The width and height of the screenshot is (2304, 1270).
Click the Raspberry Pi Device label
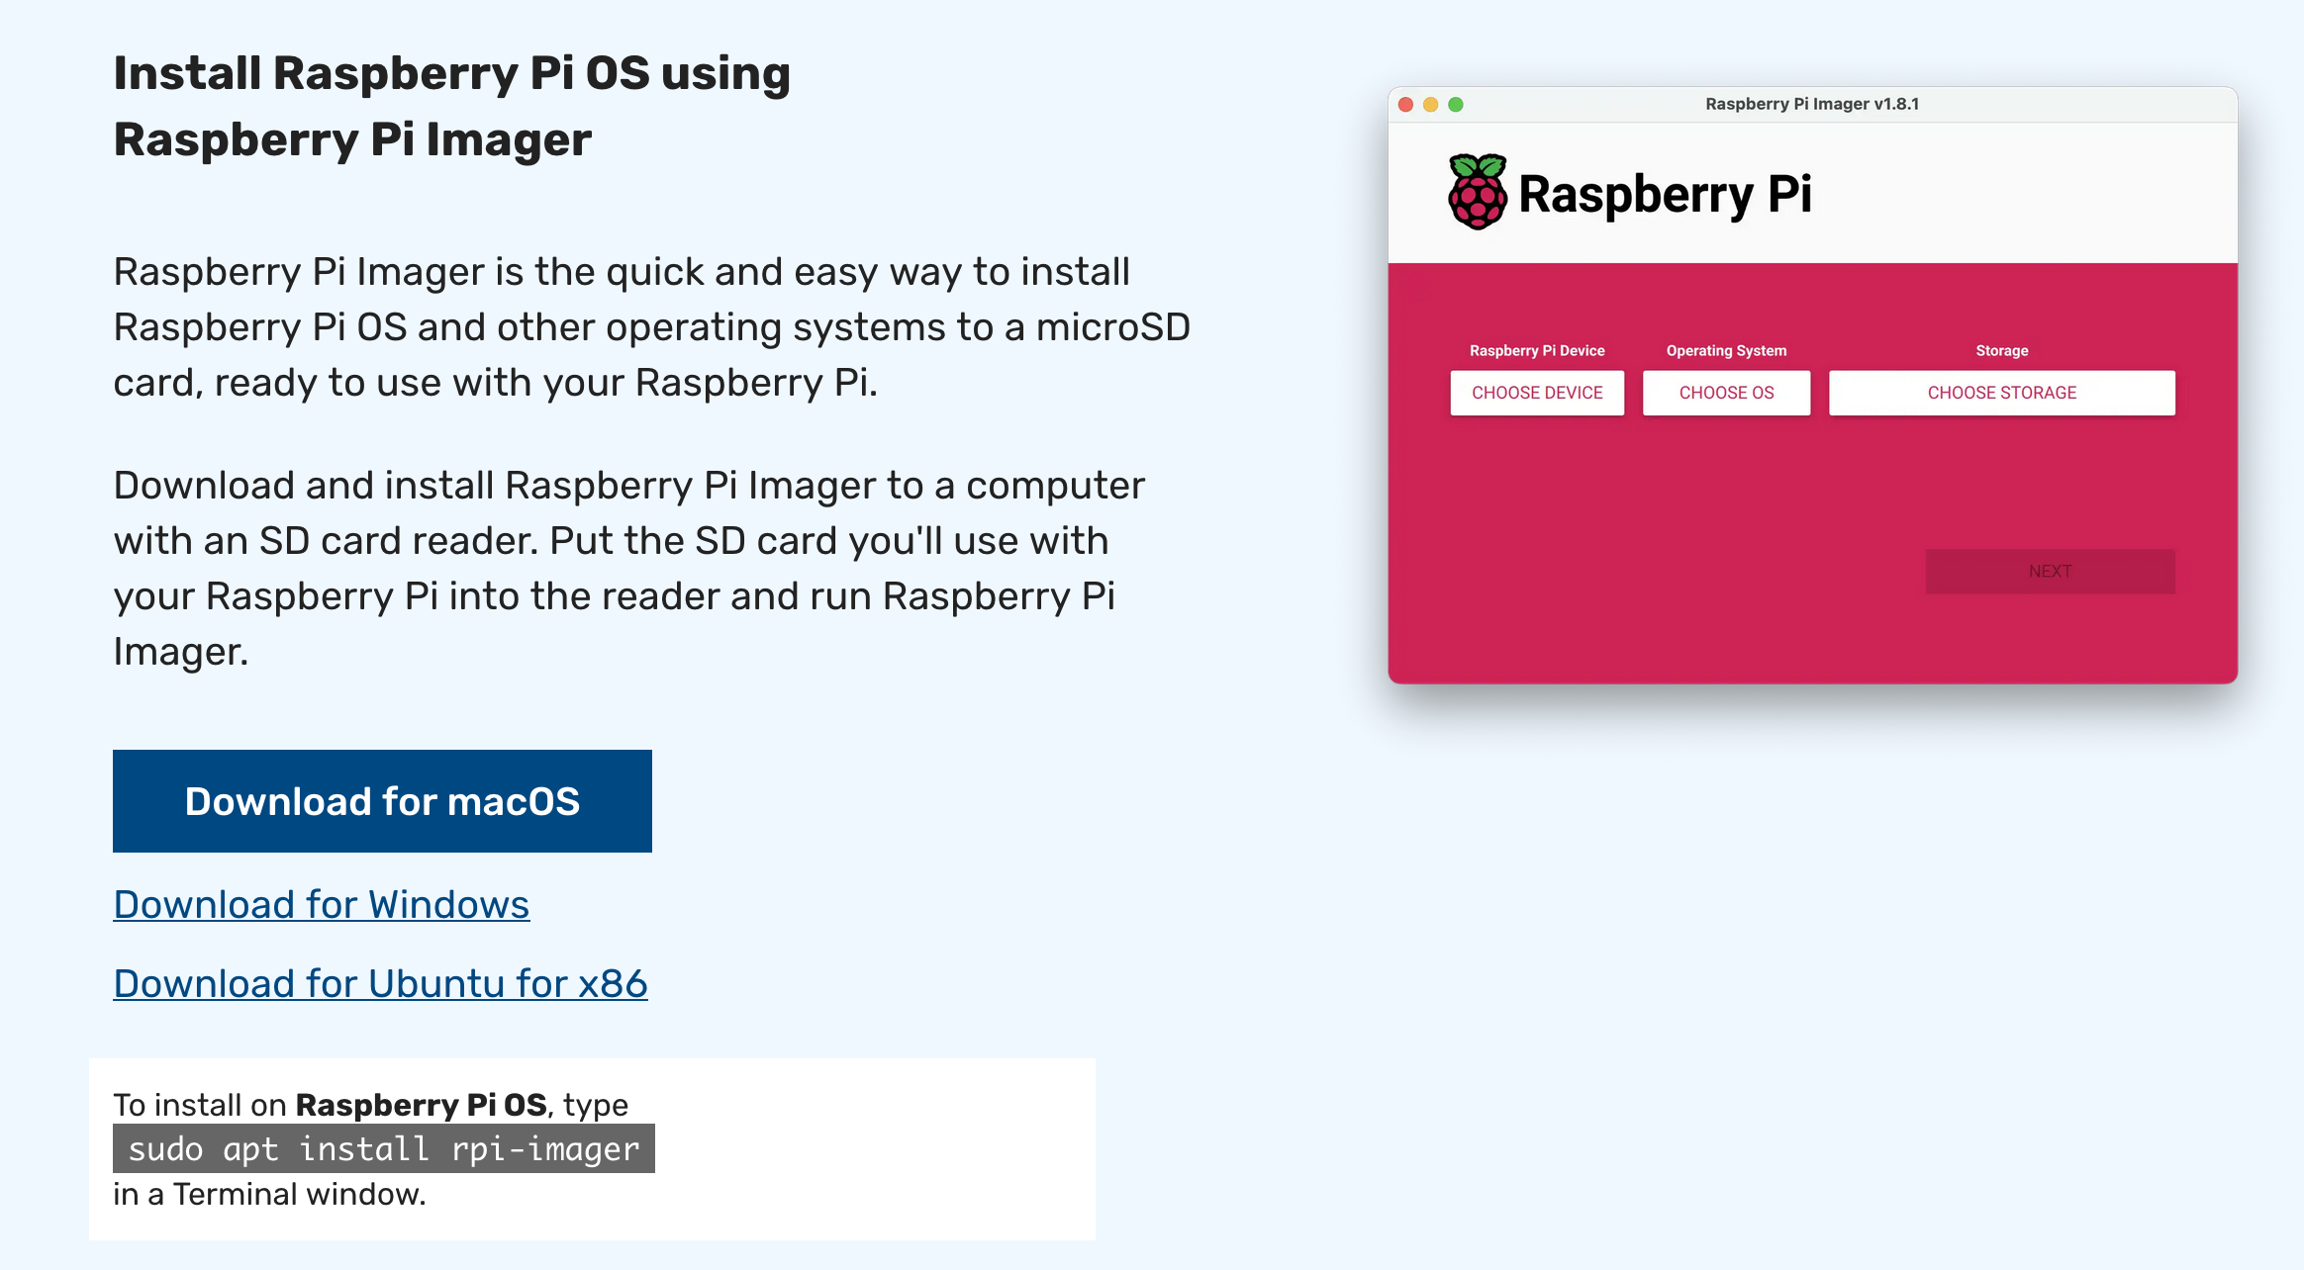[x=1536, y=351]
